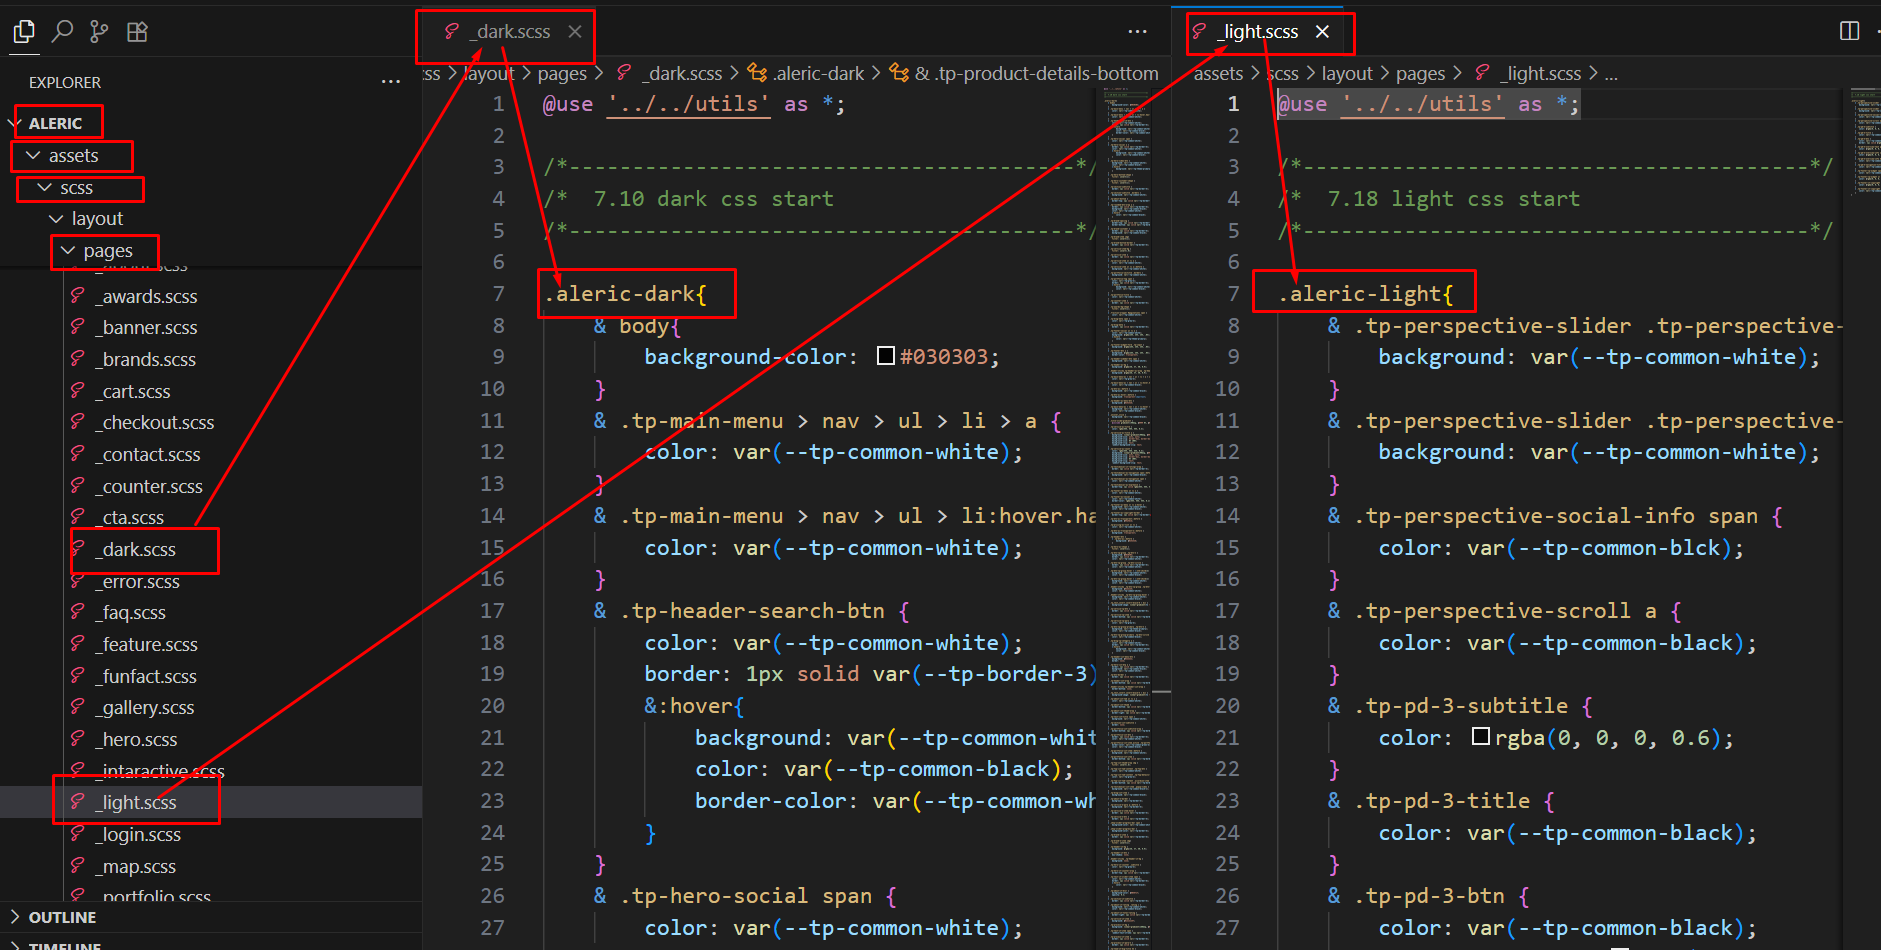The image size is (1881, 950).
Task: Click line number 20 in light.scss
Action: click(1227, 706)
